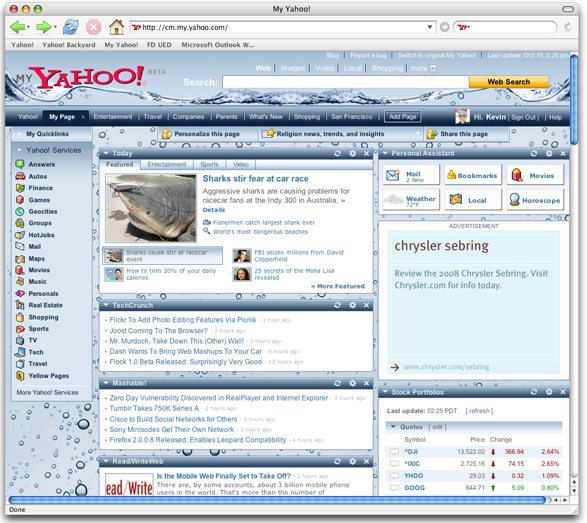The image size is (587, 523).
Task: Refresh the TechCrunch module
Action: (337, 305)
